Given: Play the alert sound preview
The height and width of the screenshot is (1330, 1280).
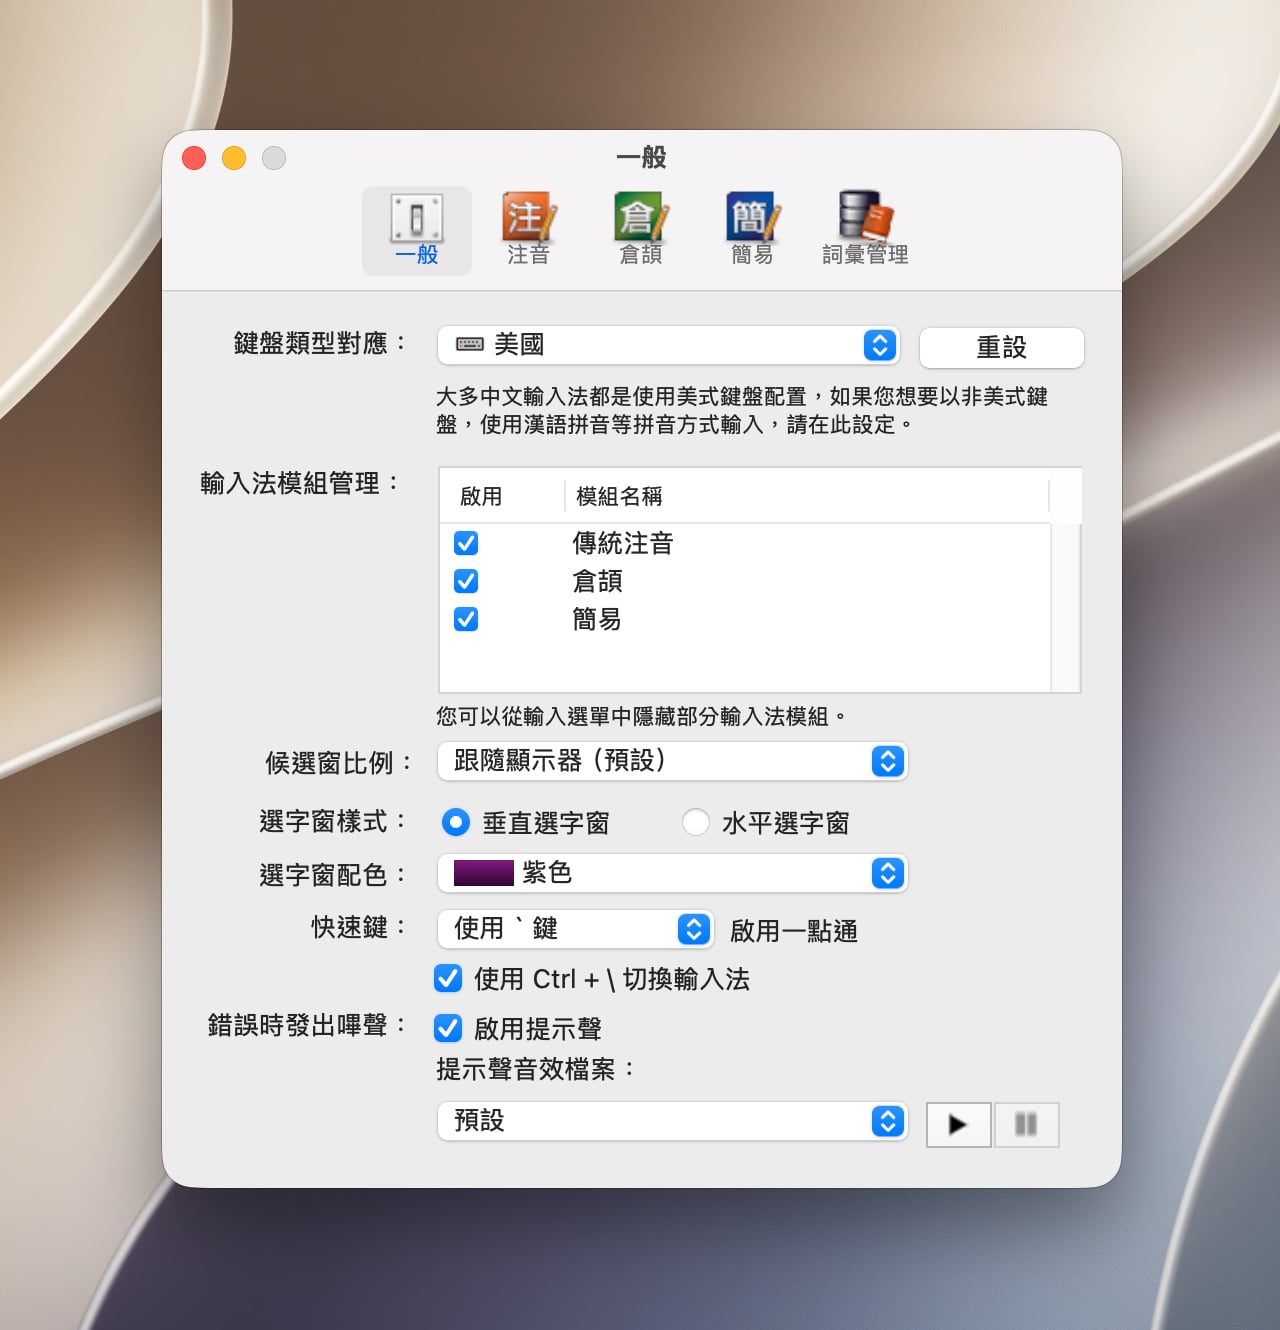Looking at the screenshot, I should [958, 1125].
